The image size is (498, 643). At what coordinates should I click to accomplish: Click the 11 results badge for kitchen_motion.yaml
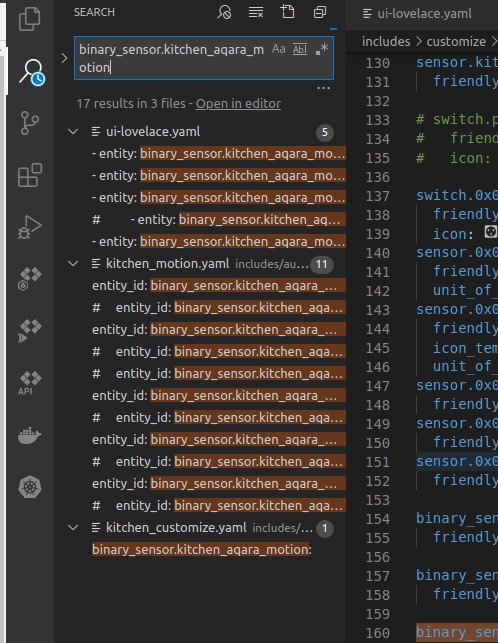click(x=322, y=264)
